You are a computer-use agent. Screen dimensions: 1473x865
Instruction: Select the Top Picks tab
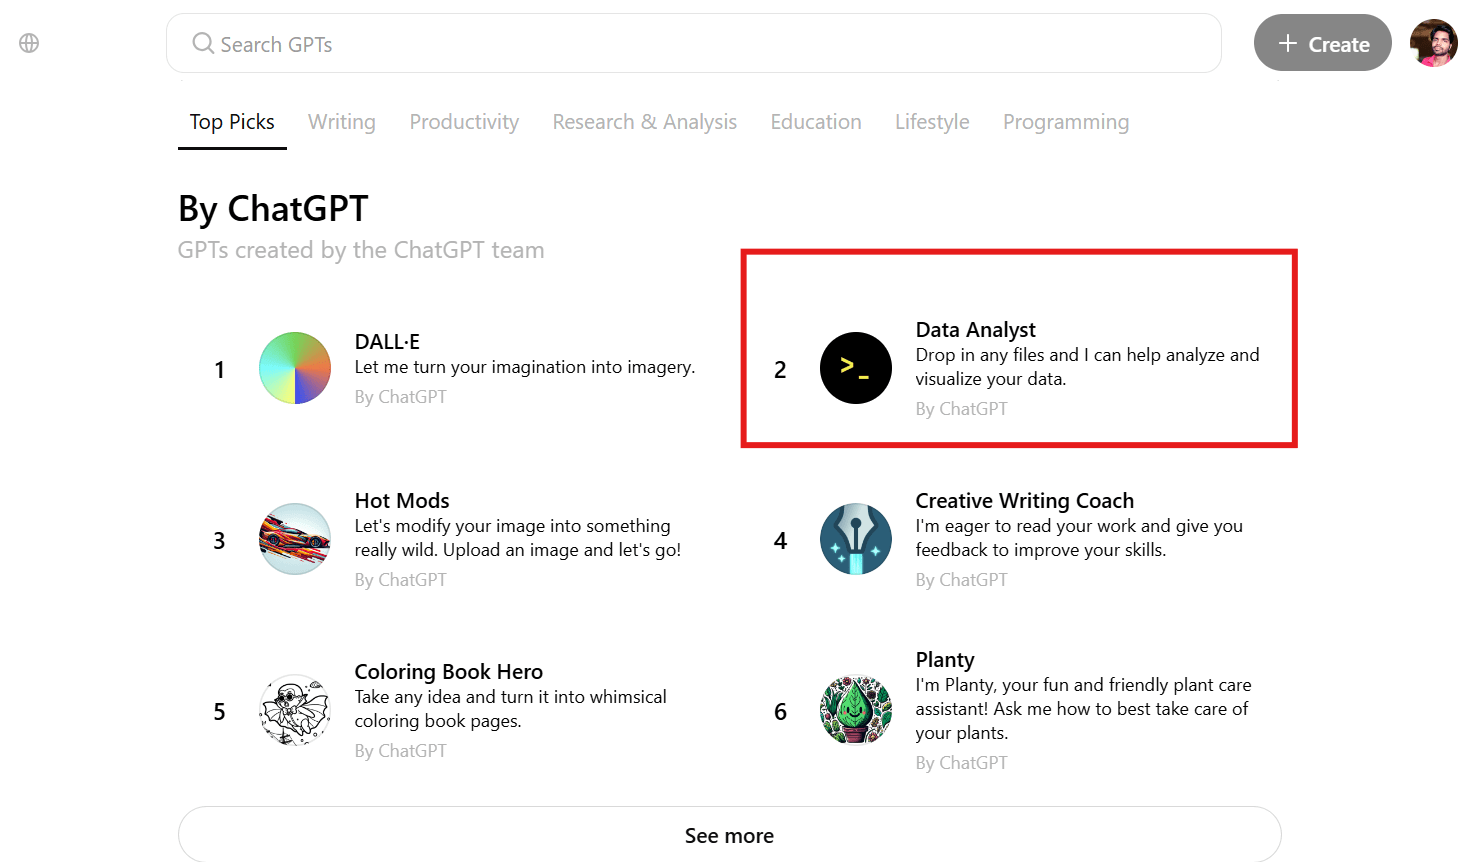pyautogui.click(x=232, y=122)
